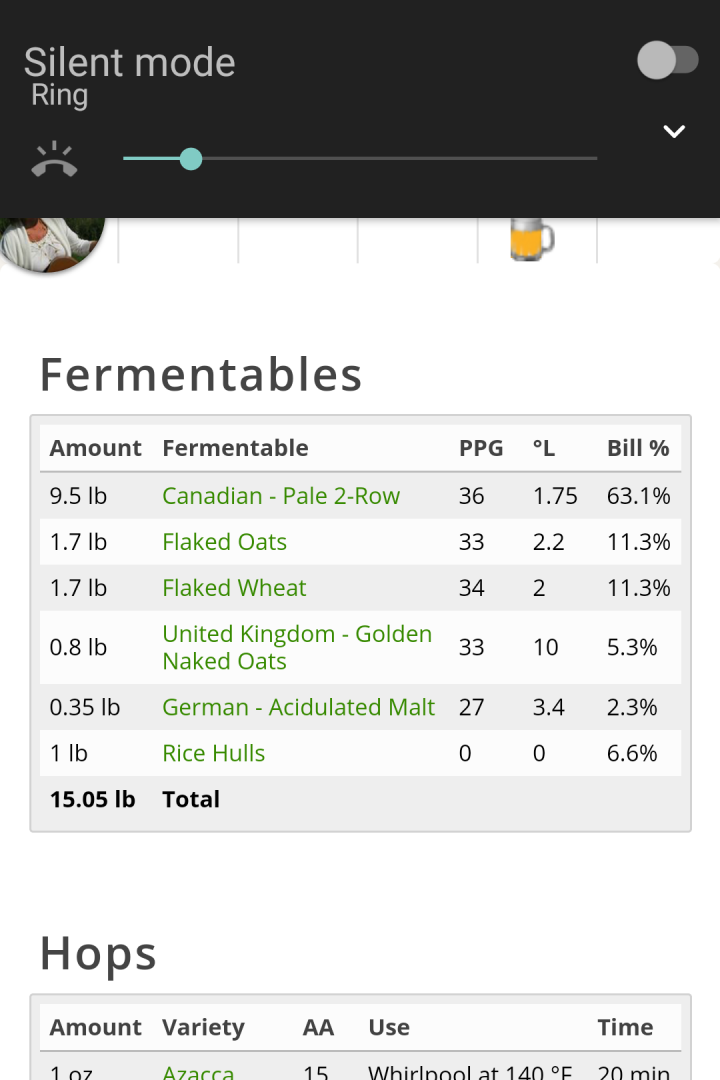Screen dimensions: 720x1080
Task: Open the Flaked Oats fermentable link
Action: [x=225, y=542]
